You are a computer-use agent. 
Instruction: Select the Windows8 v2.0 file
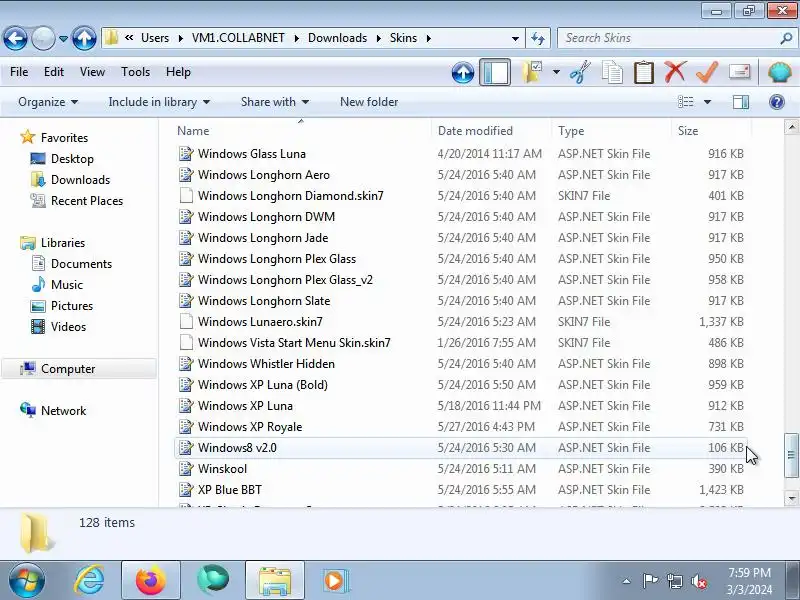[x=461, y=447]
